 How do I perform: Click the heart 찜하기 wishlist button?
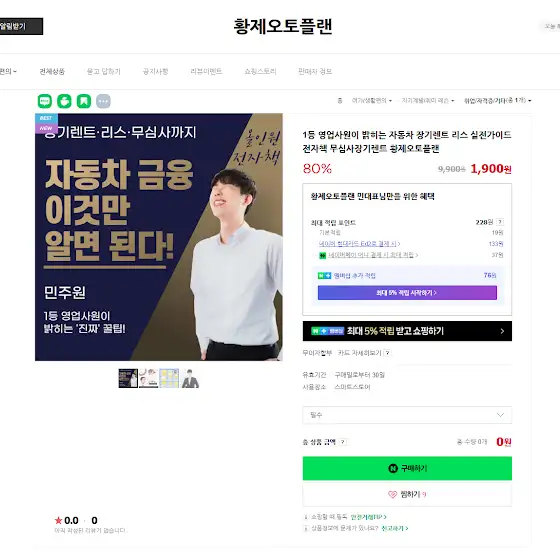click(x=407, y=494)
